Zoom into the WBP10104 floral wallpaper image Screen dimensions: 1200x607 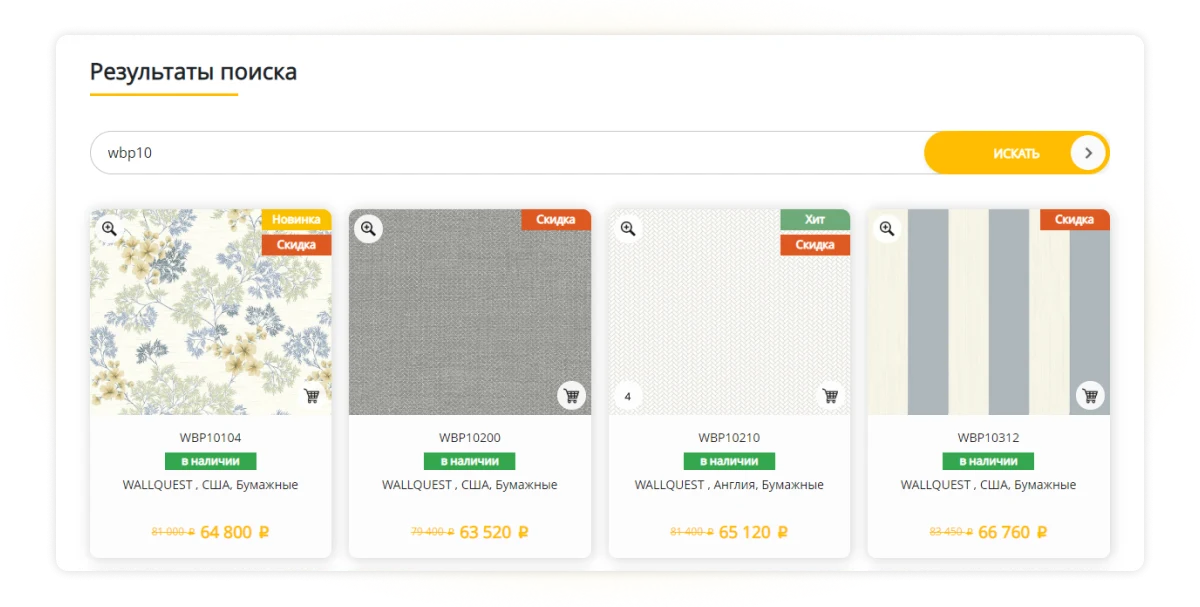(x=109, y=229)
